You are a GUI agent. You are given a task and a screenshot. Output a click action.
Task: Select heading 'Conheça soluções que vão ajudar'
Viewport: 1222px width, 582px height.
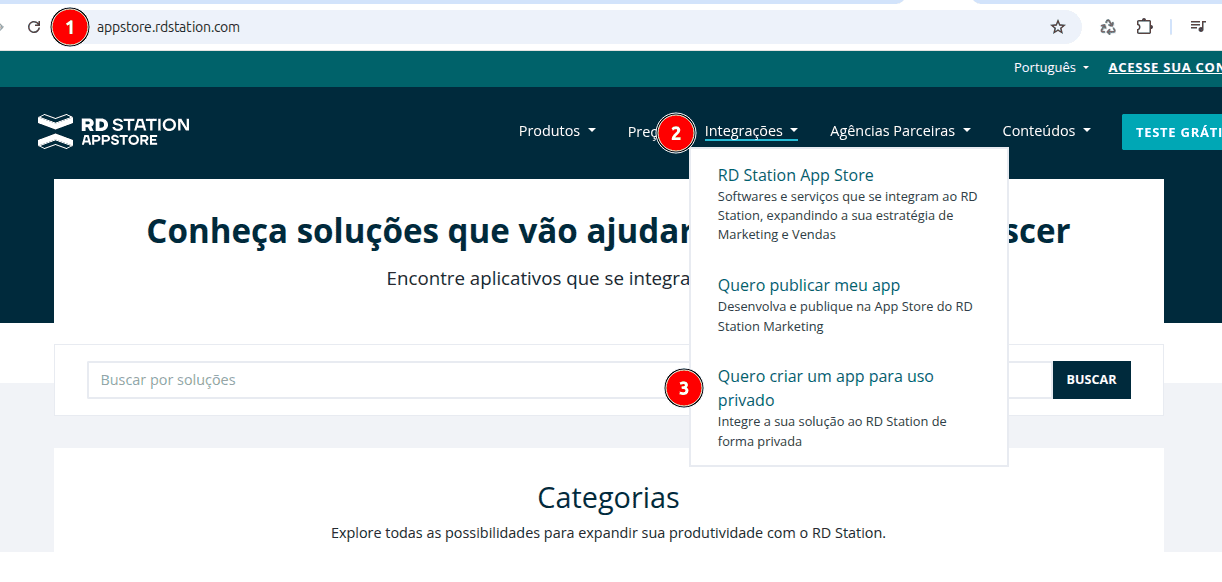coord(418,231)
